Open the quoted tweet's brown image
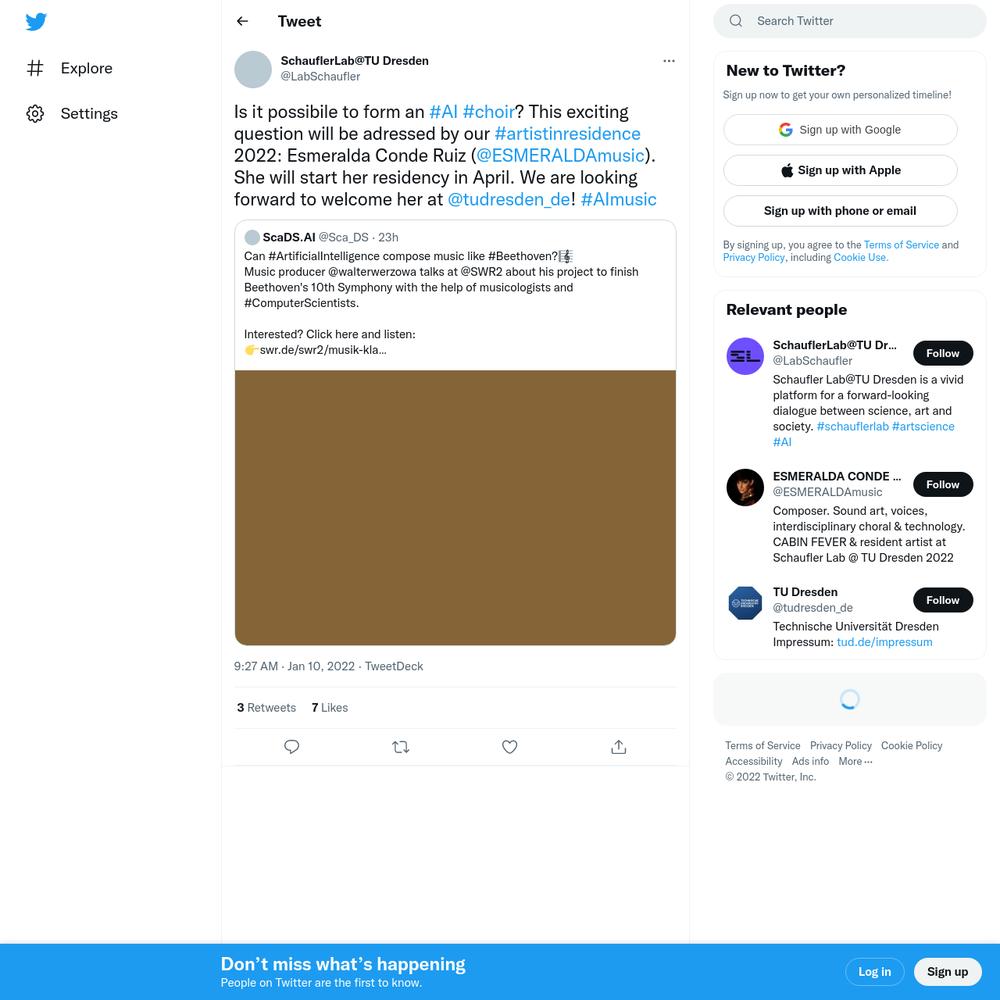 [455, 508]
